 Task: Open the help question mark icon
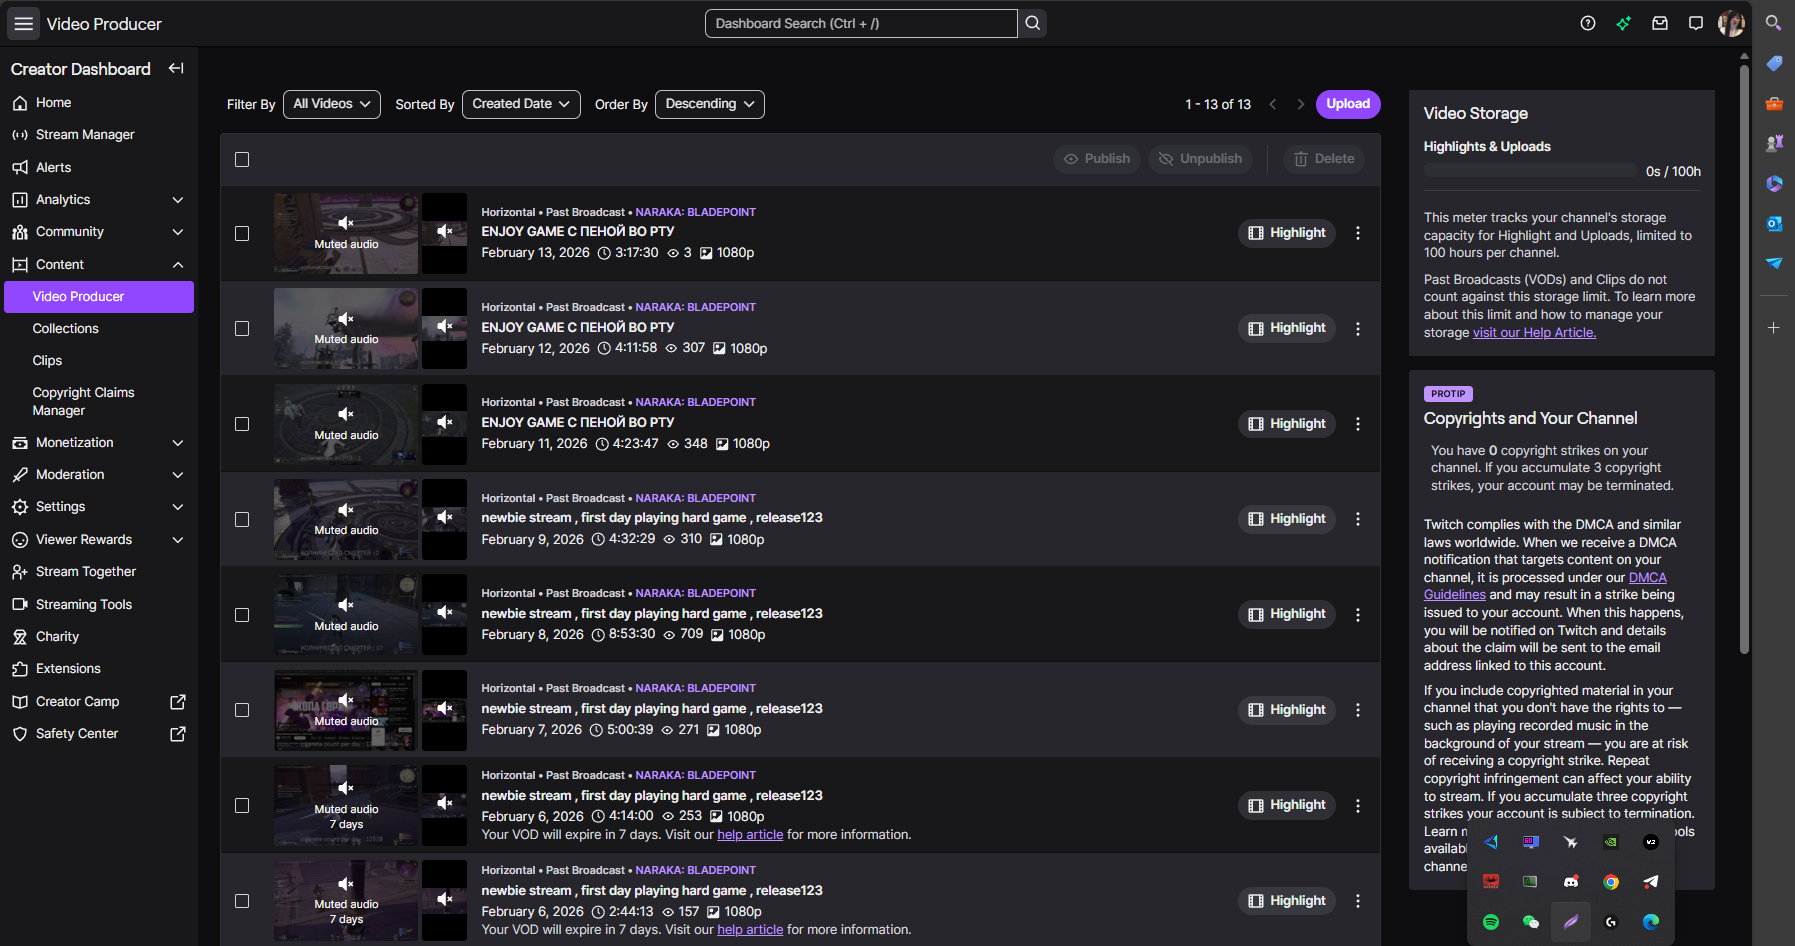pos(1588,23)
